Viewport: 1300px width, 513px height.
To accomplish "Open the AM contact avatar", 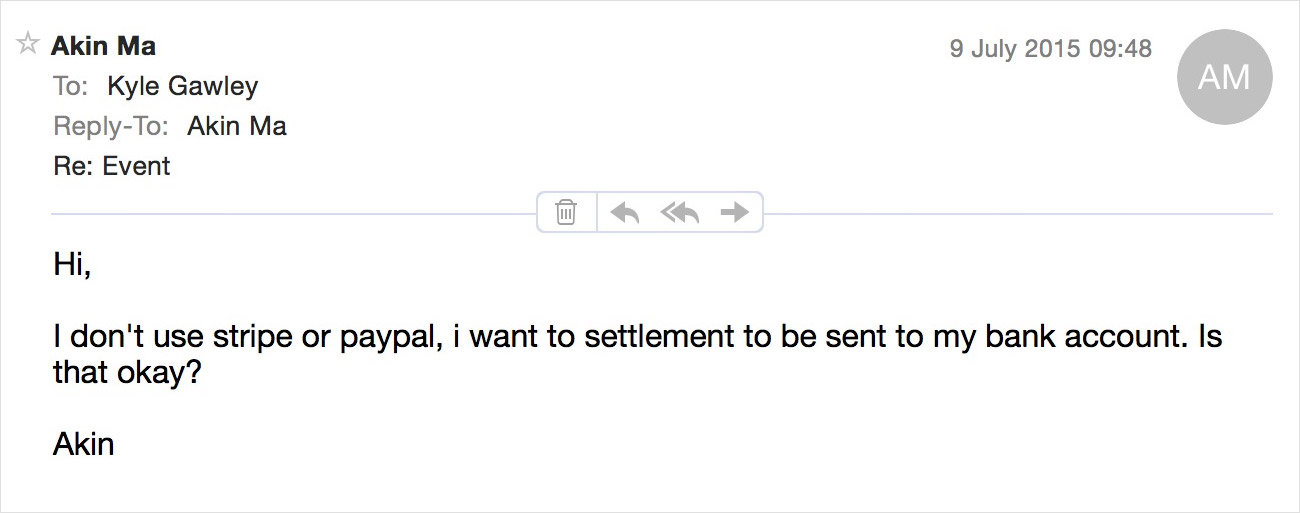I will pyautogui.click(x=1224, y=77).
